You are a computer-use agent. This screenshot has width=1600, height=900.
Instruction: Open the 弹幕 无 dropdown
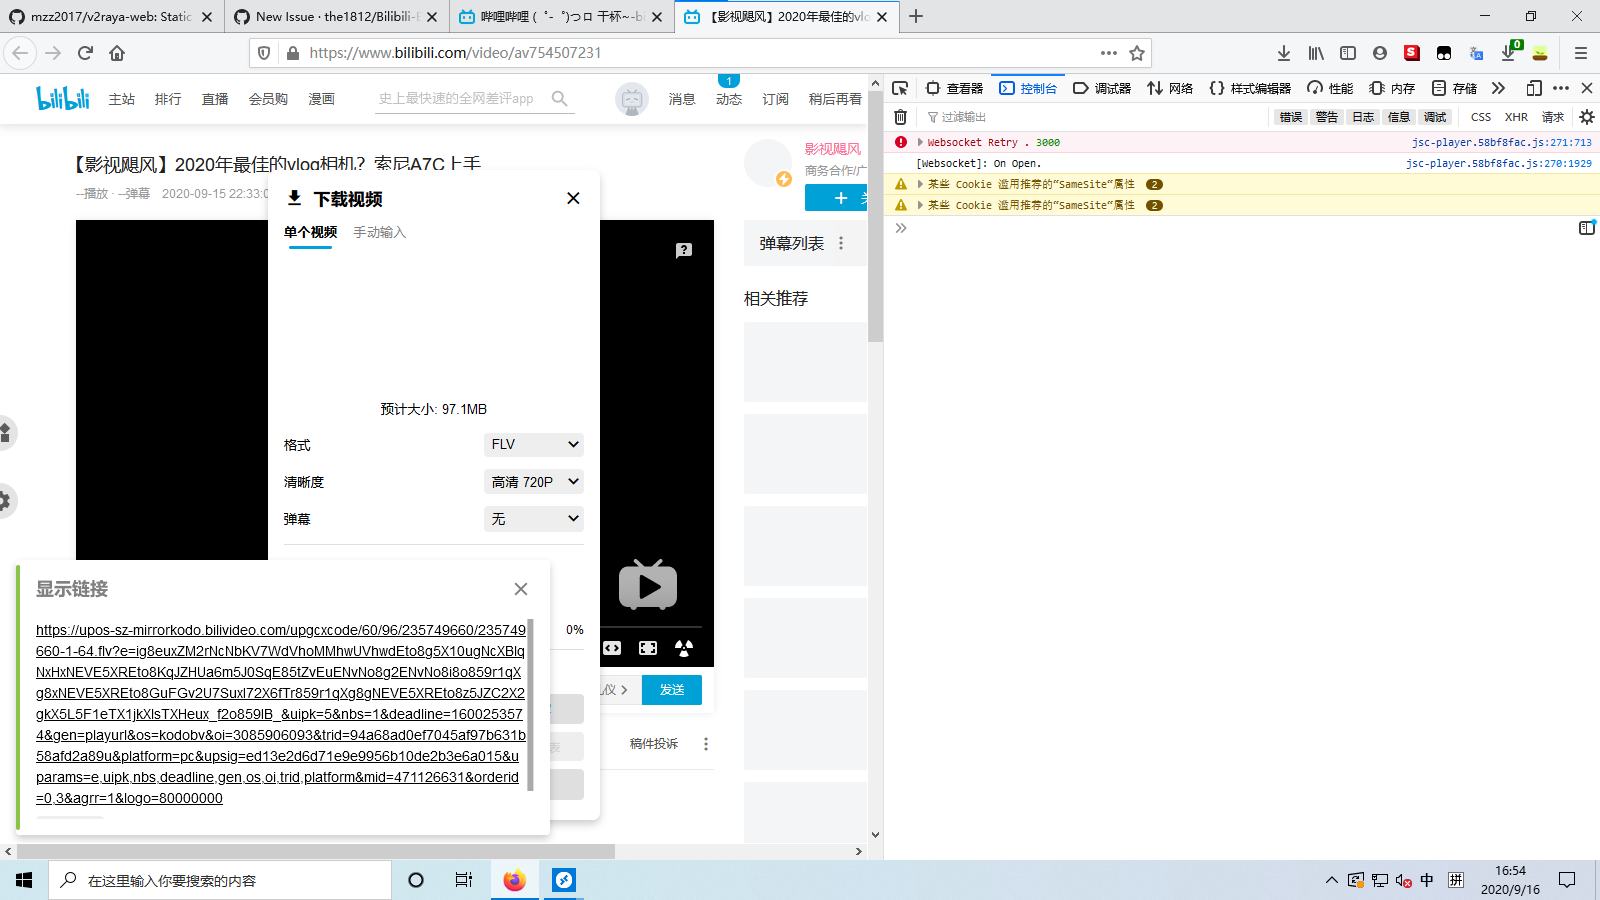pyautogui.click(x=534, y=519)
